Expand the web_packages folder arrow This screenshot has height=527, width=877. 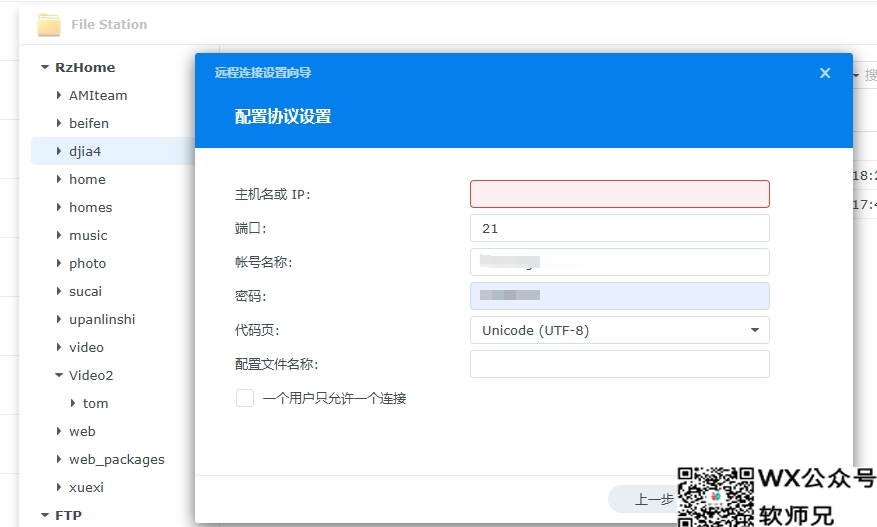(59, 459)
